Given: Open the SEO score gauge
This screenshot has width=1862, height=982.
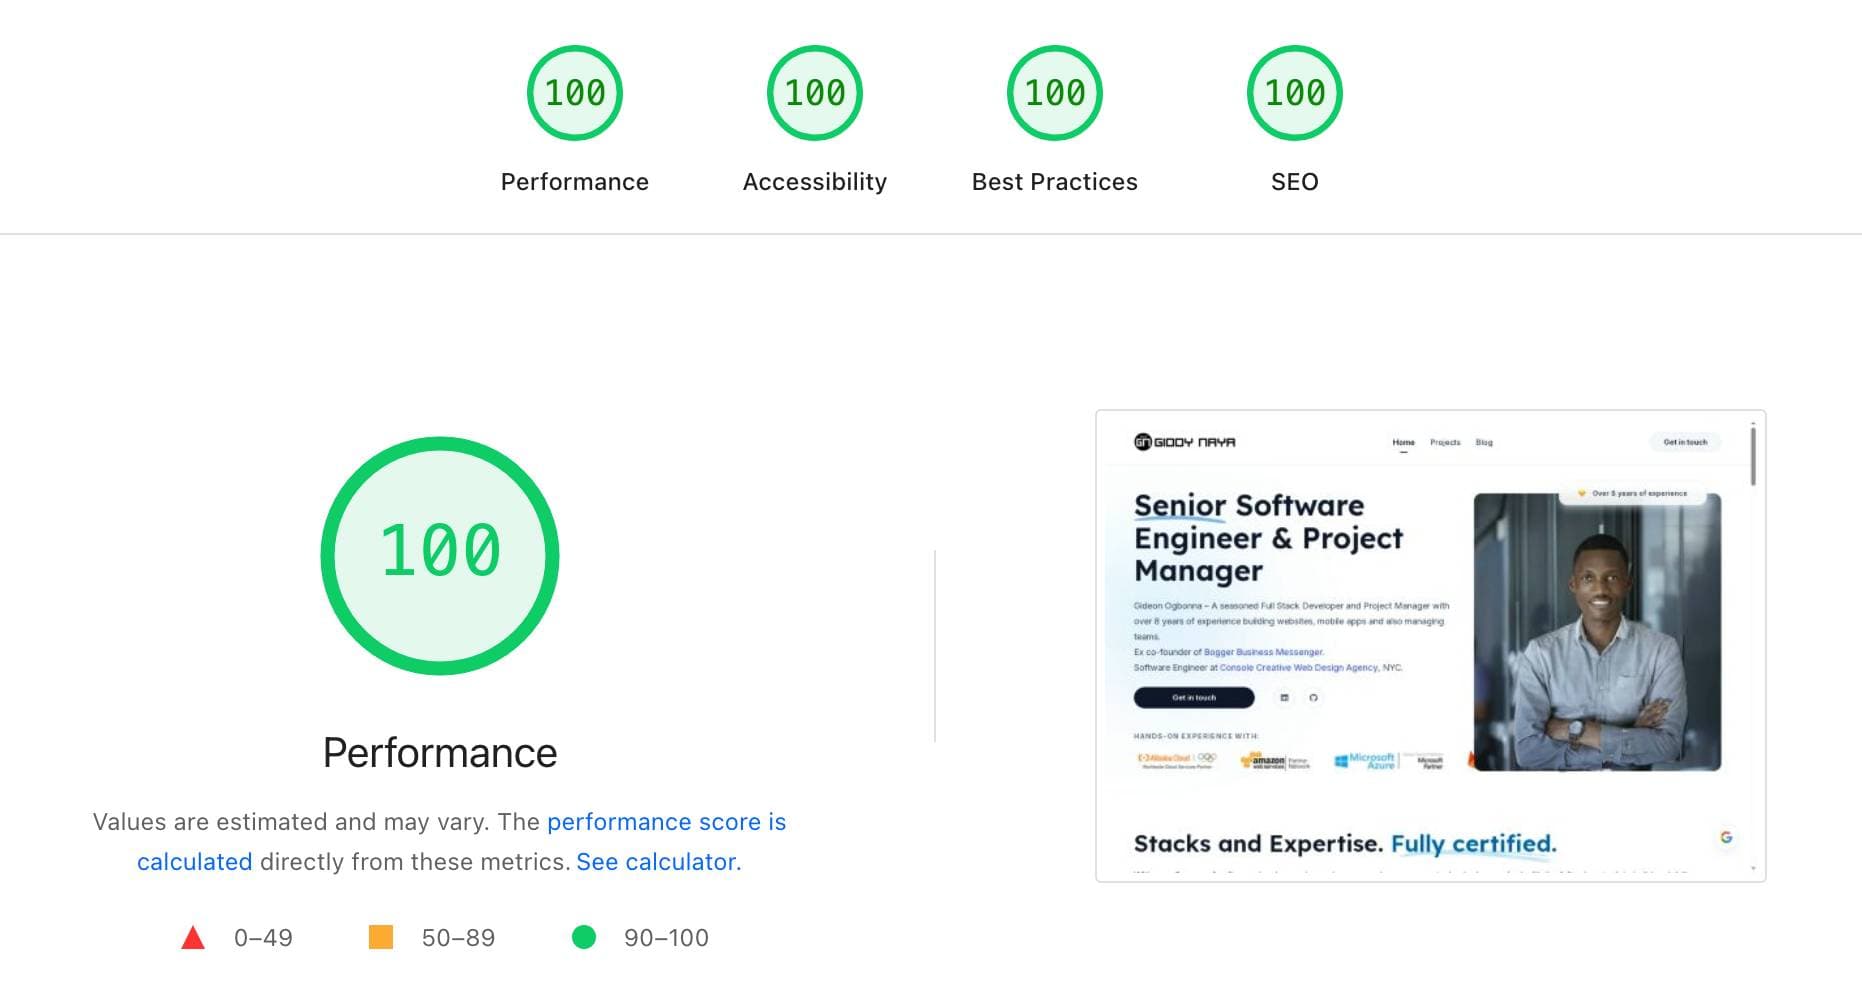Looking at the screenshot, I should click(x=1294, y=93).
